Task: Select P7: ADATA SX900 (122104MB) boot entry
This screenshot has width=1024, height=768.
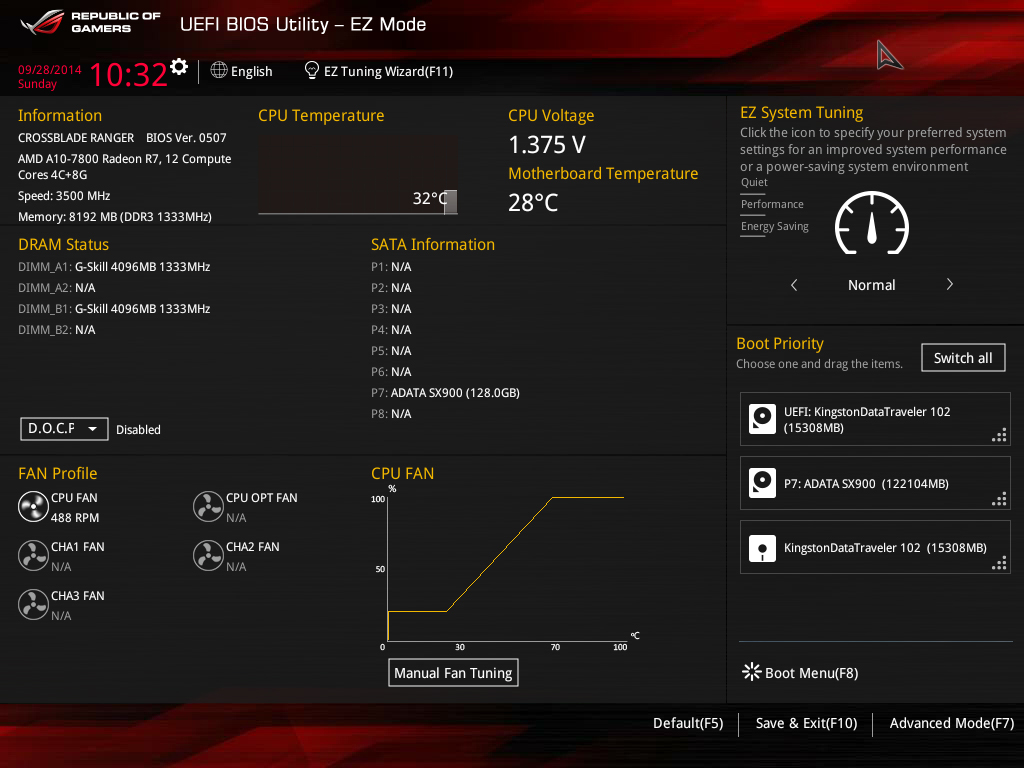Action: click(874, 483)
